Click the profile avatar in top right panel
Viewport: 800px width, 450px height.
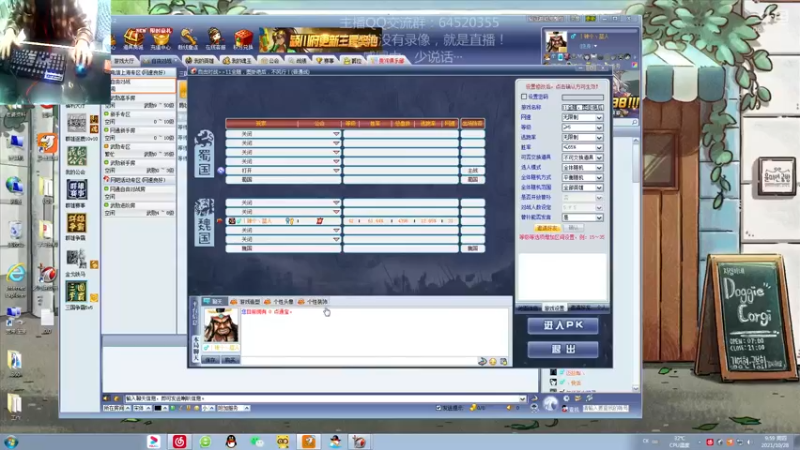coord(555,42)
